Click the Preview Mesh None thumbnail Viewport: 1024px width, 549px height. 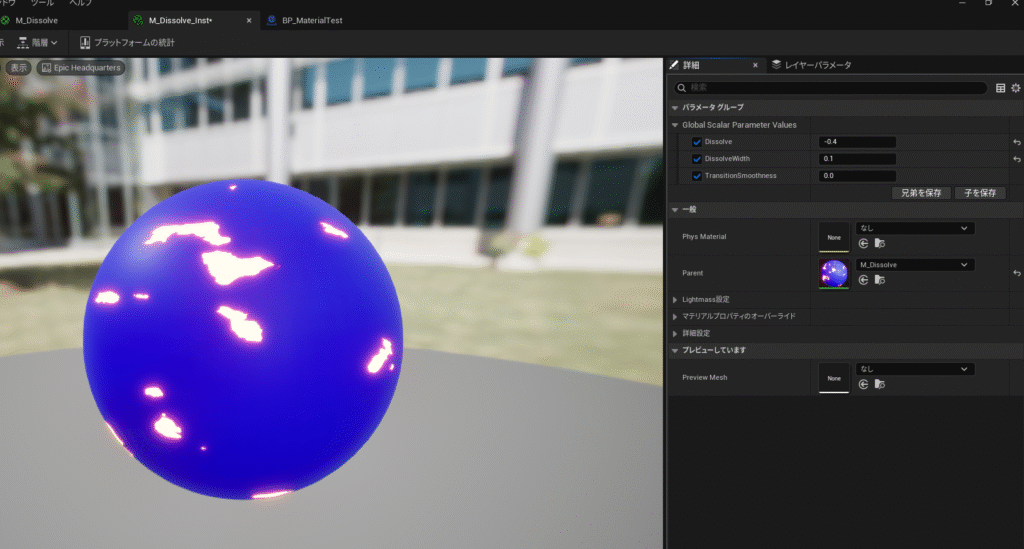[x=834, y=378]
